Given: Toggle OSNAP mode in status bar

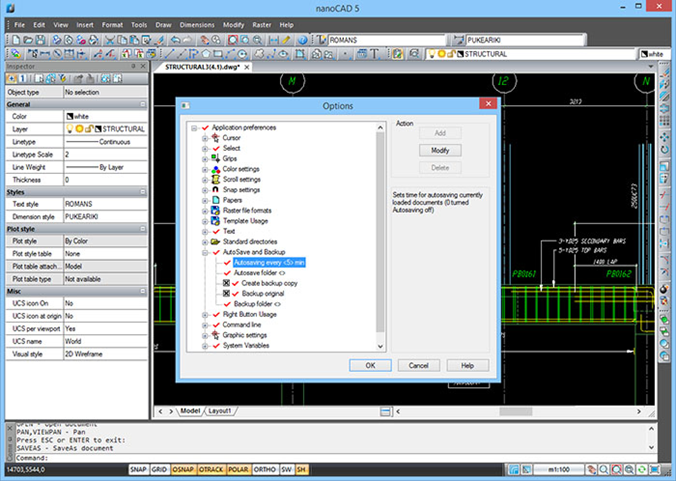Looking at the screenshot, I should pyautogui.click(x=182, y=470).
